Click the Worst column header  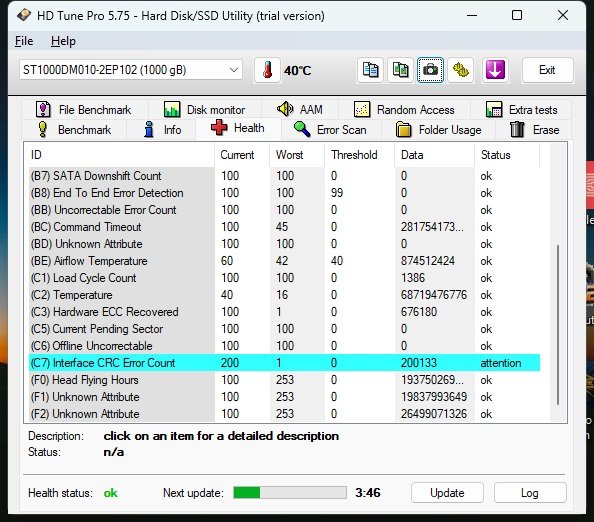[297, 155]
